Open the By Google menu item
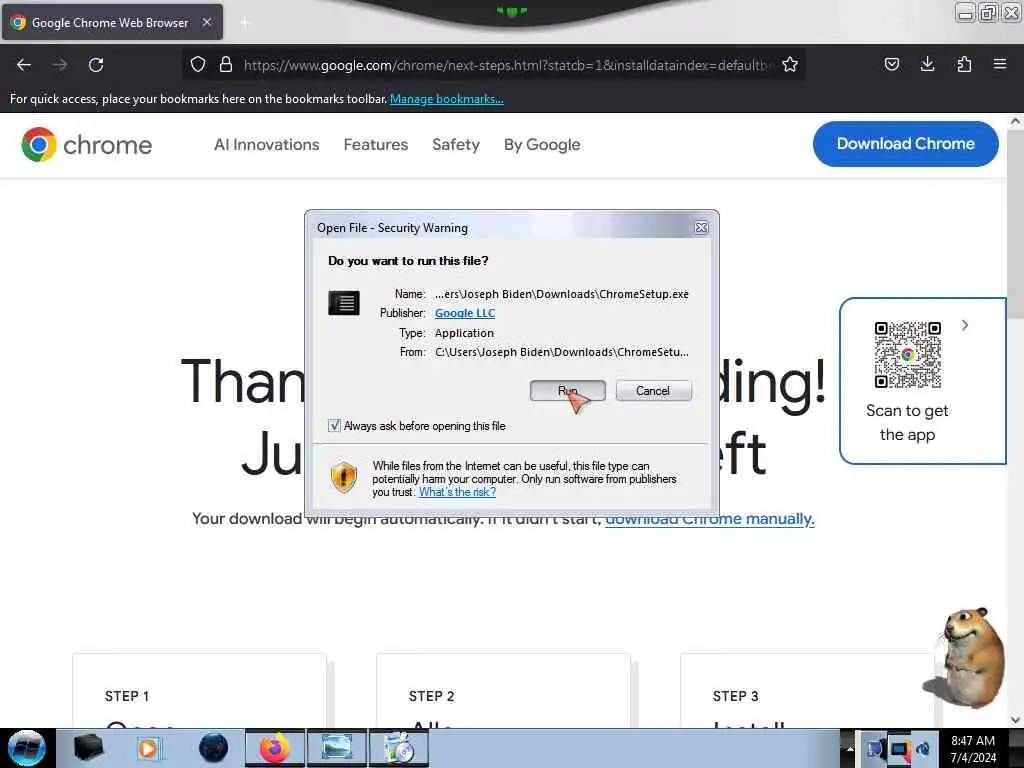1024x768 pixels. [x=542, y=144]
